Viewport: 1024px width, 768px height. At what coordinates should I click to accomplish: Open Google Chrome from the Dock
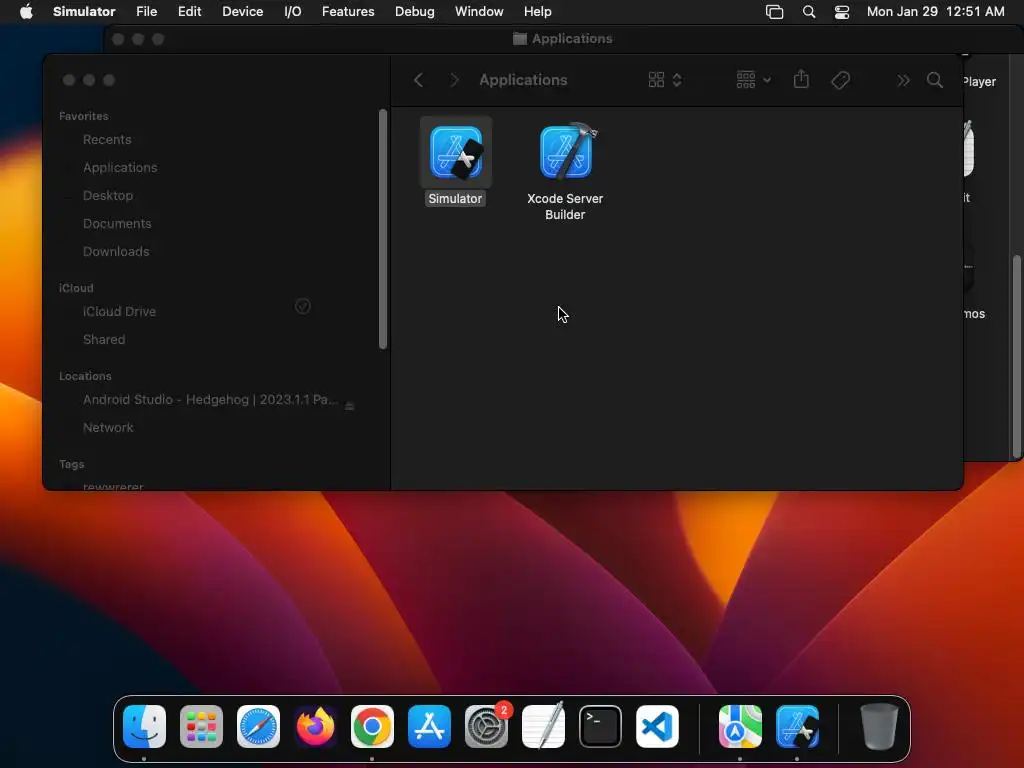coord(372,727)
